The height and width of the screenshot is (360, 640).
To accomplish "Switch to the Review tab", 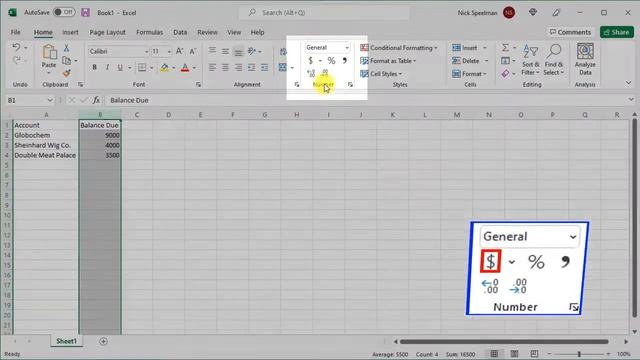I will pos(207,32).
